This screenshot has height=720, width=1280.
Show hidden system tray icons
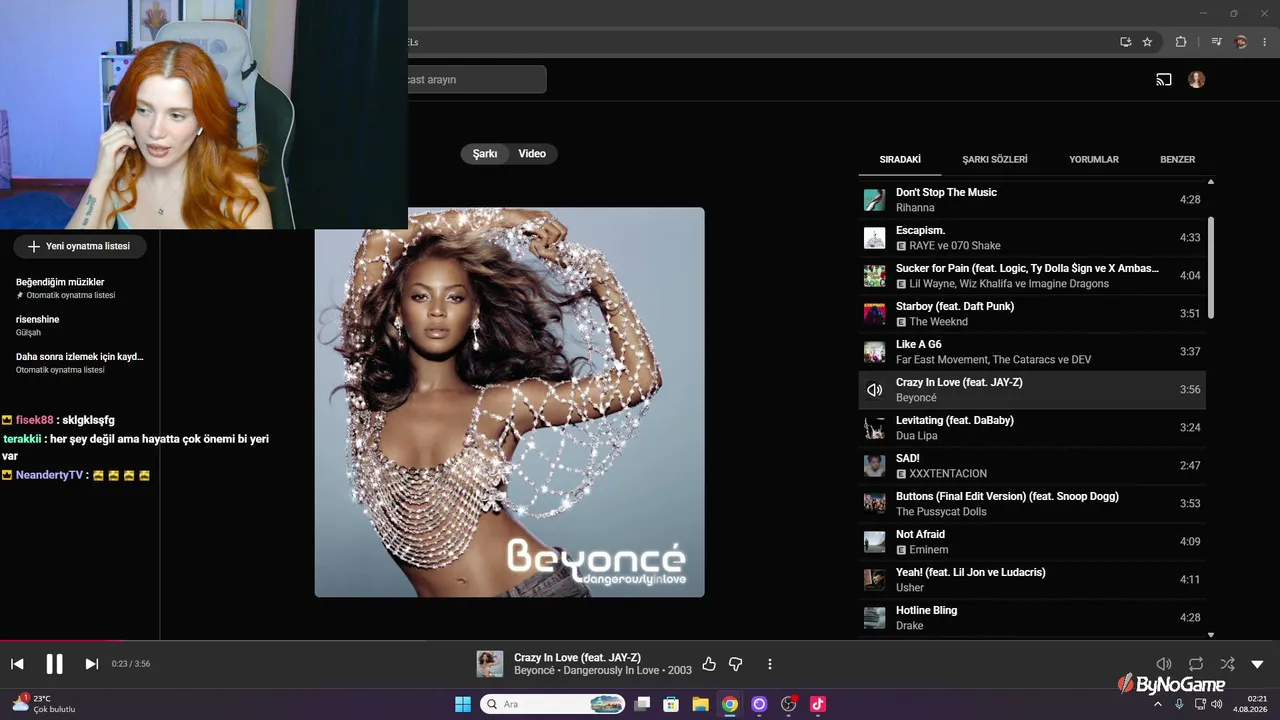tap(1158, 704)
